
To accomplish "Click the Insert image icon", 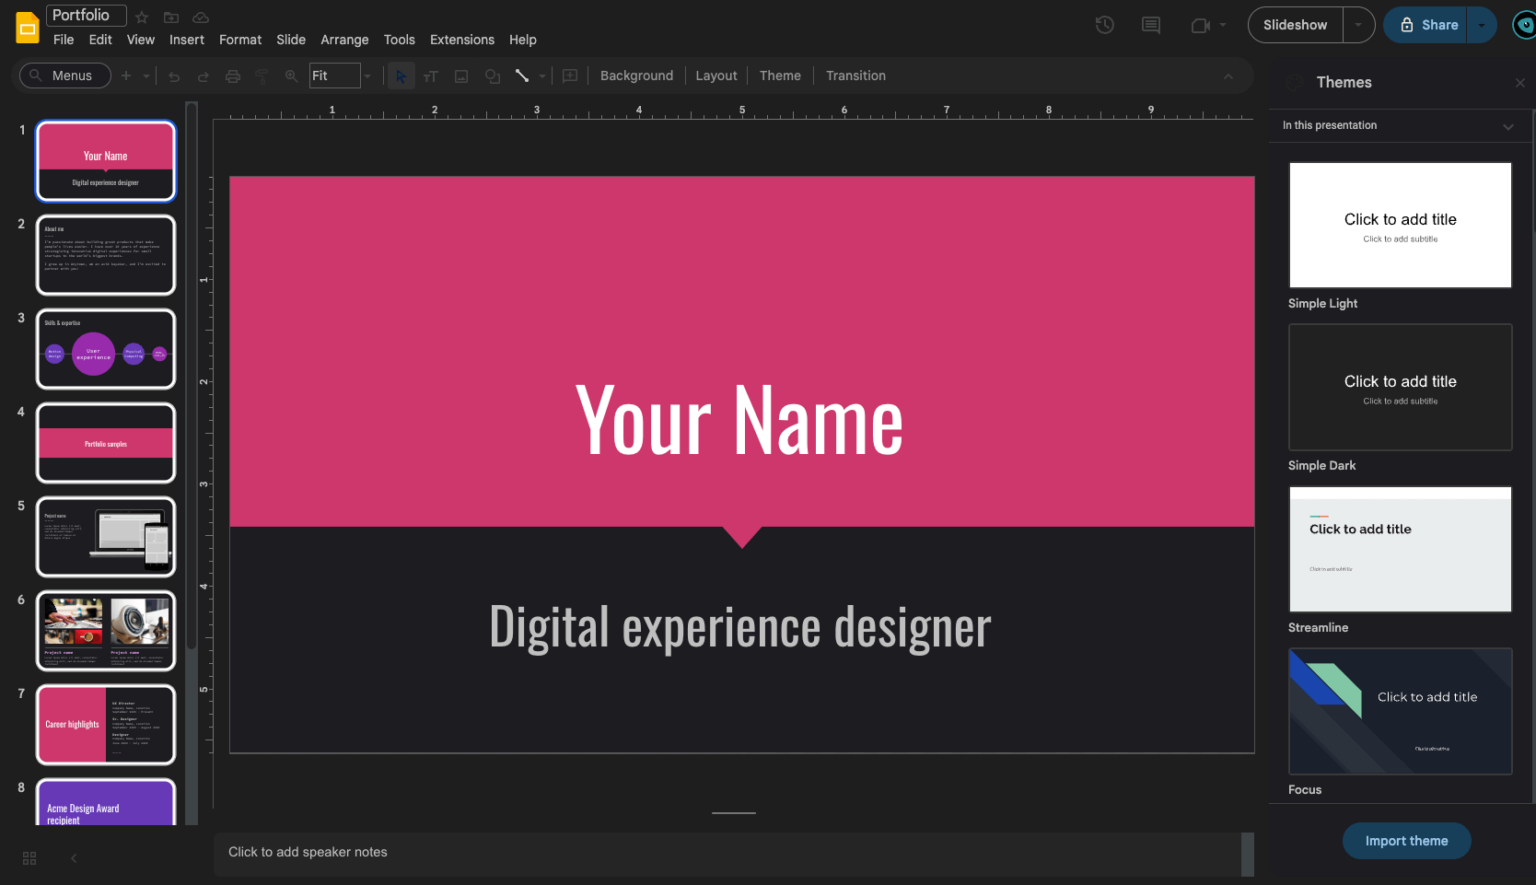I will pos(461,75).
